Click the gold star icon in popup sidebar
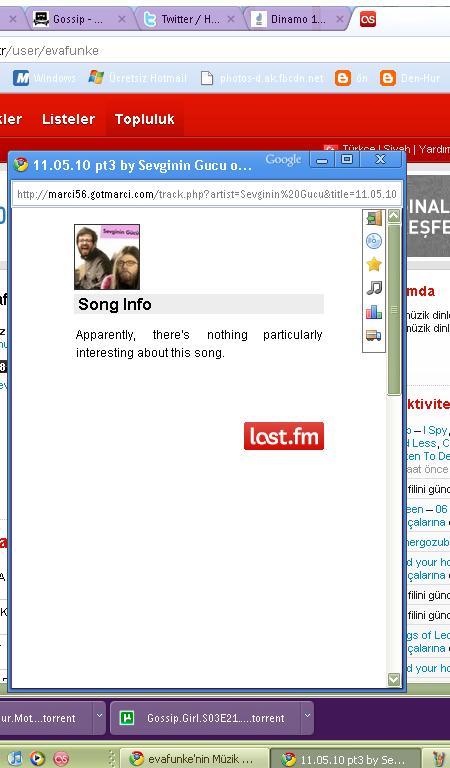This screenshot has height=768, width=450. pos(374,264)
